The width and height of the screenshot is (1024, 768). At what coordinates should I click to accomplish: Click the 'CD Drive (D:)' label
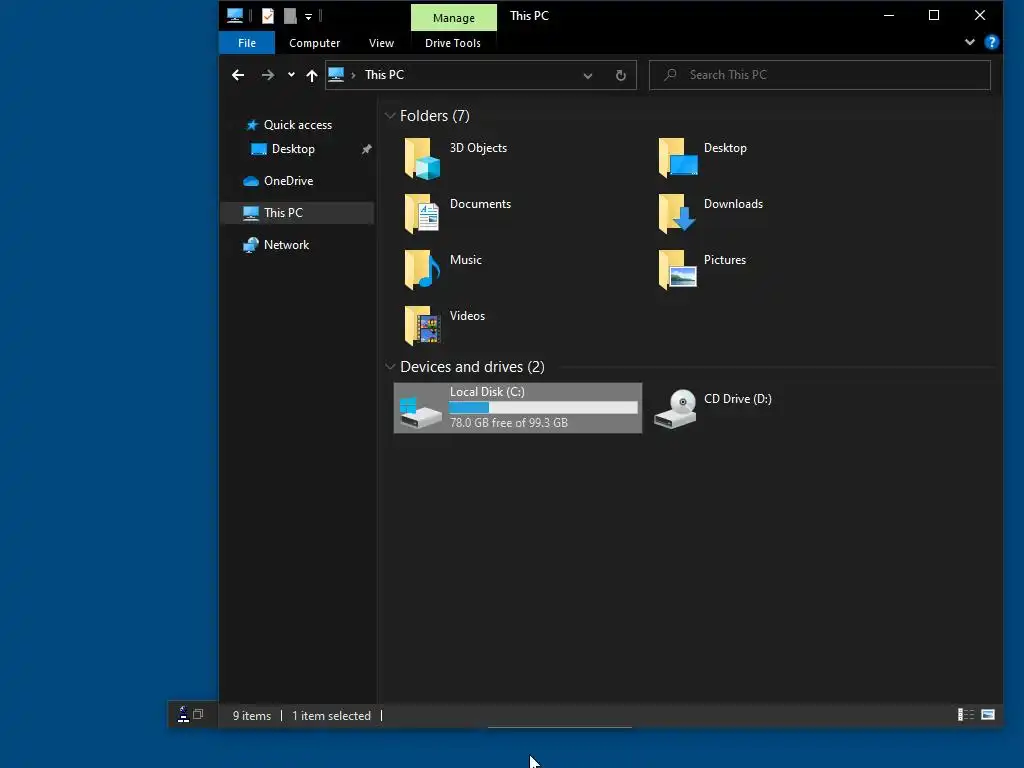(x=738, y=399)
